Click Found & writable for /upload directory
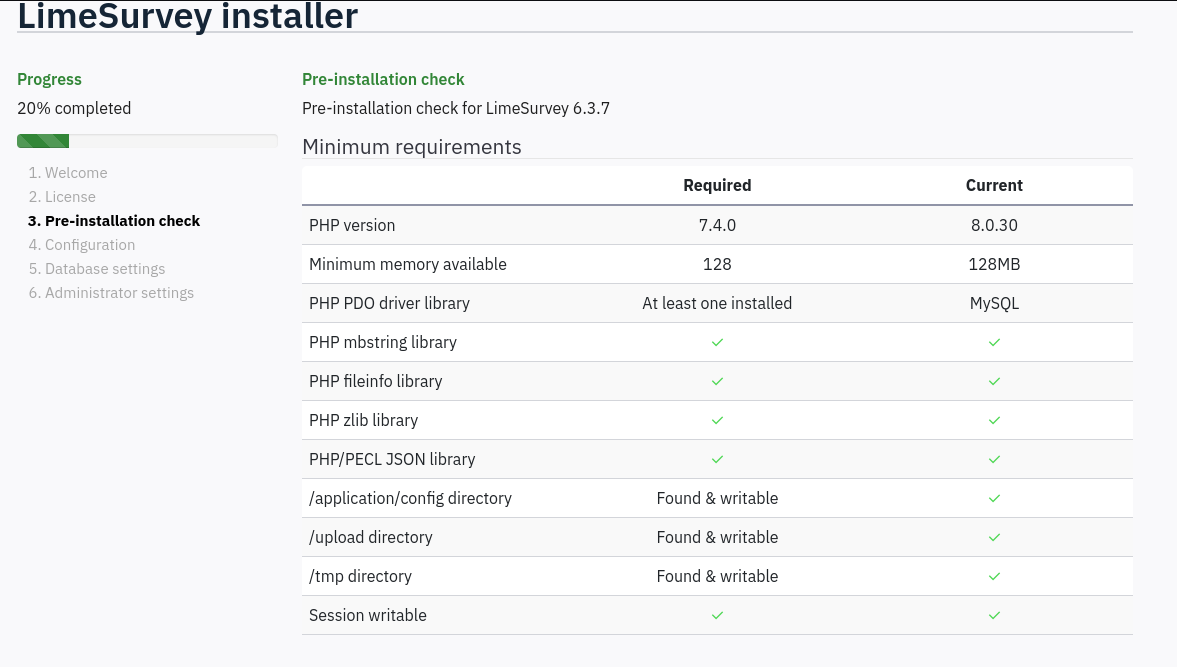Screen dimensions: 1177x667 (717, 537)
